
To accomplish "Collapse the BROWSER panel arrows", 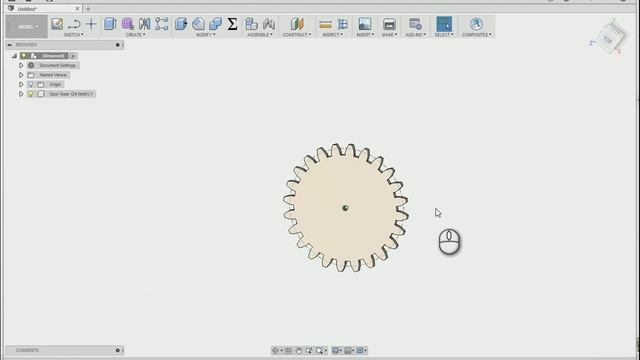I will click(x=9, y=45).
